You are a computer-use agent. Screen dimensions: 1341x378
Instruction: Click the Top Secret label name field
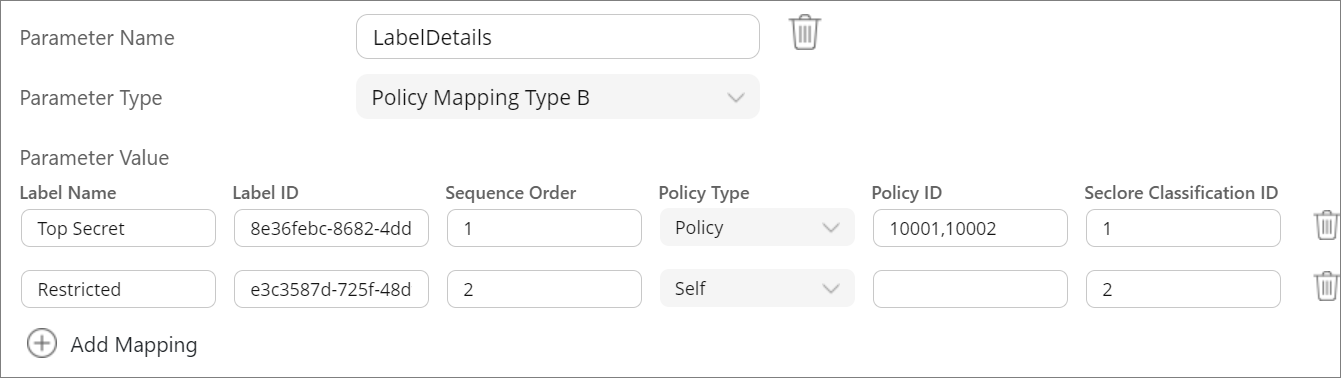[x=118, y=228]
